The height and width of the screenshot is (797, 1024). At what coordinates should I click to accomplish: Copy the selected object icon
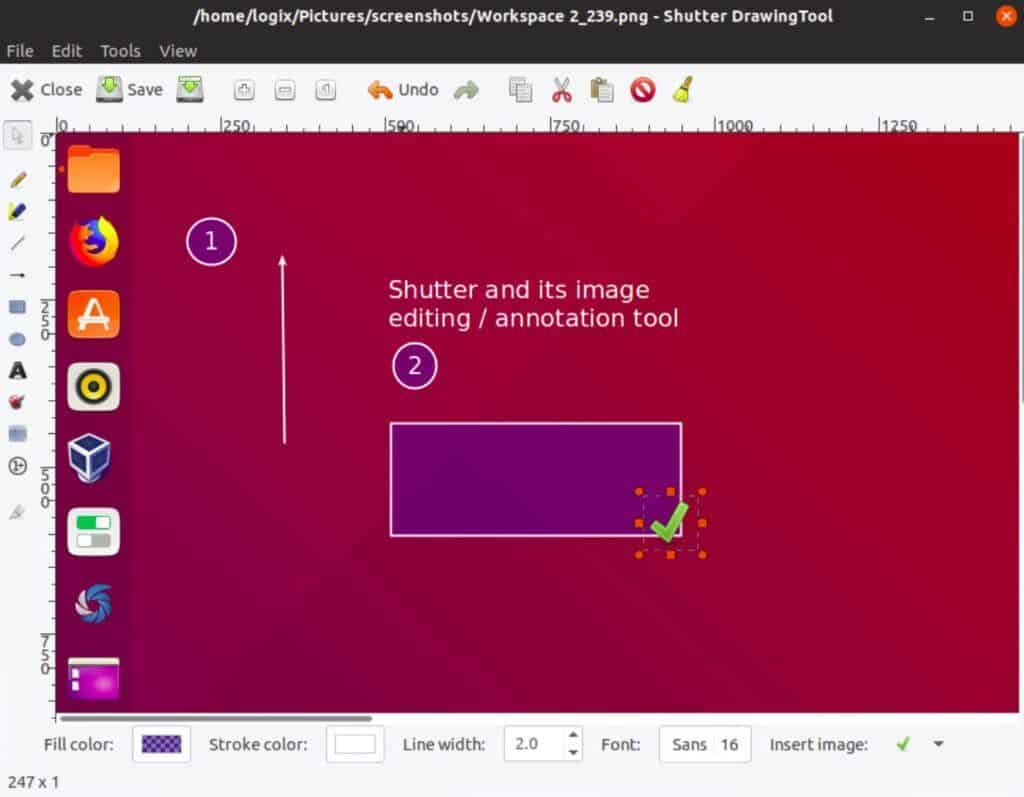(x=520, y=90)
